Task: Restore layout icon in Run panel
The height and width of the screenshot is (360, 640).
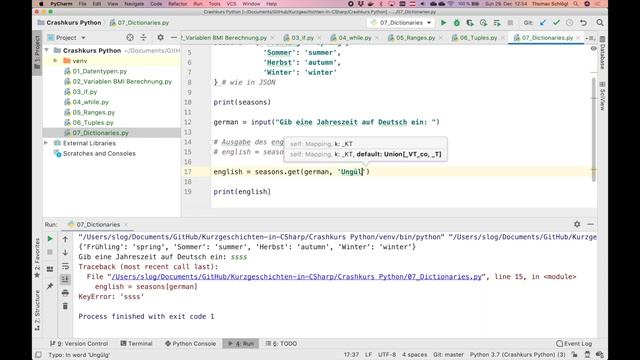Action: pyautogui.click(x=50, y=269)
